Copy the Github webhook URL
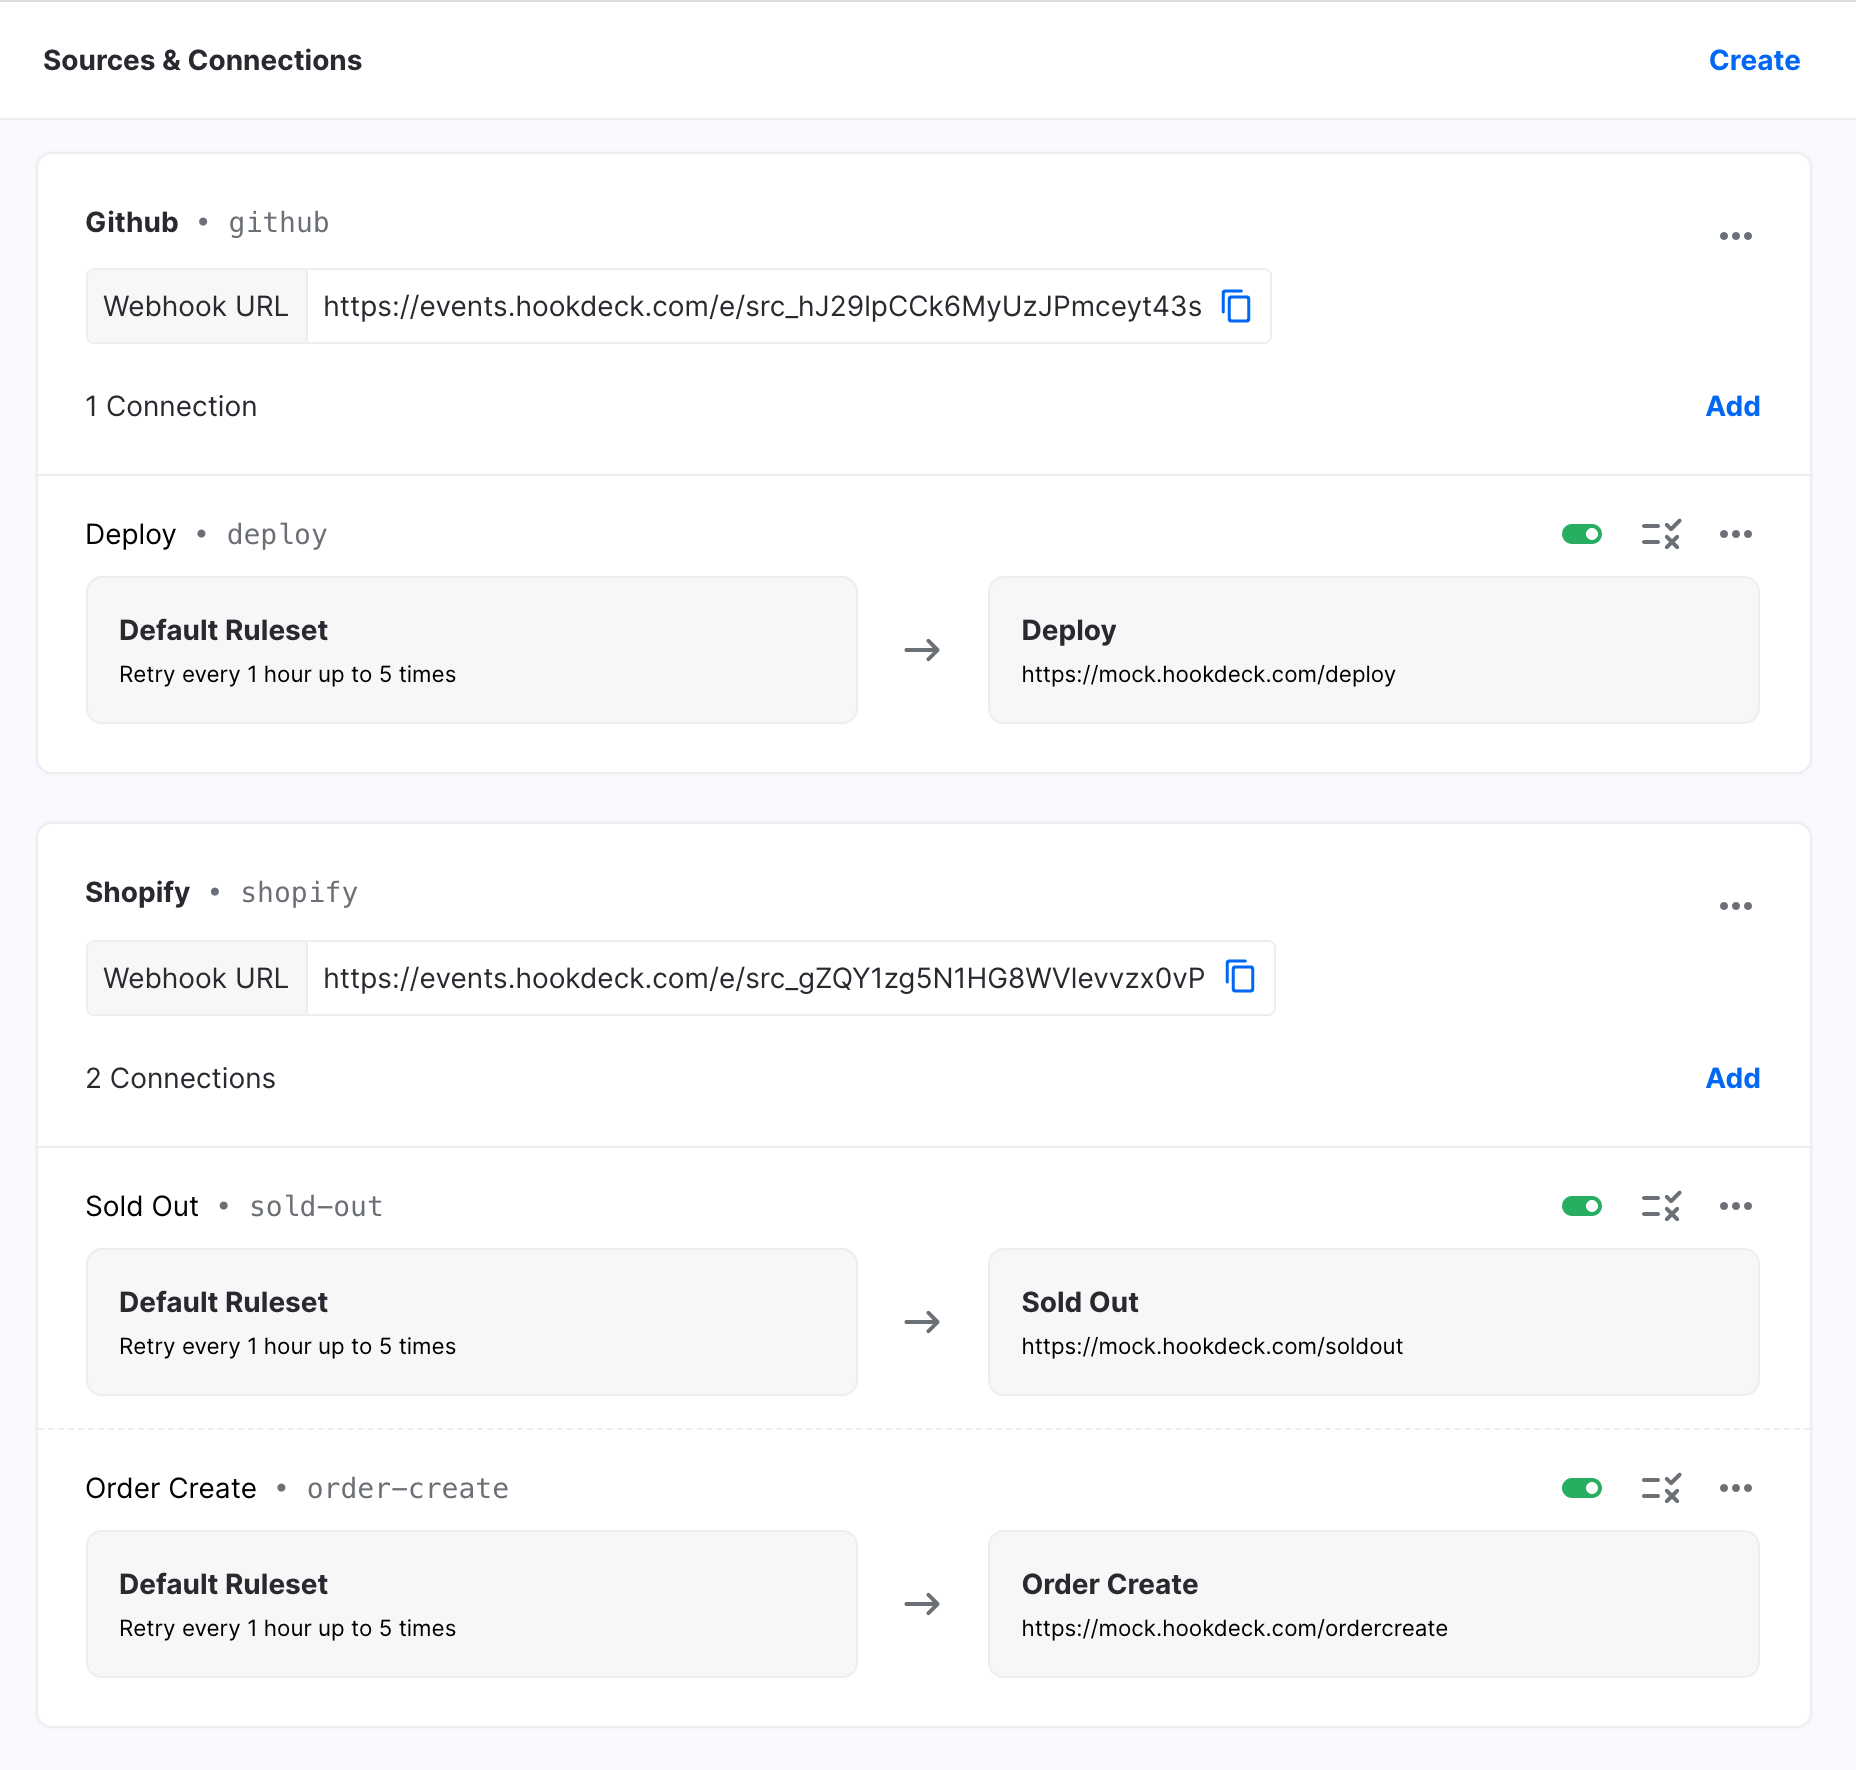 click(x=1237, y=306)
